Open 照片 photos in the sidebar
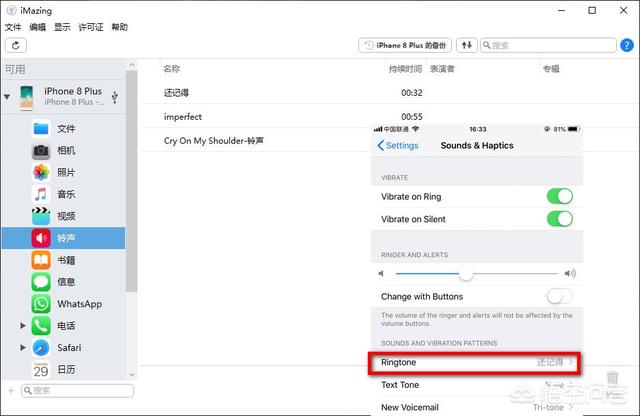The height and width of the screenshot is (416, 640). (x=66, y=173)
